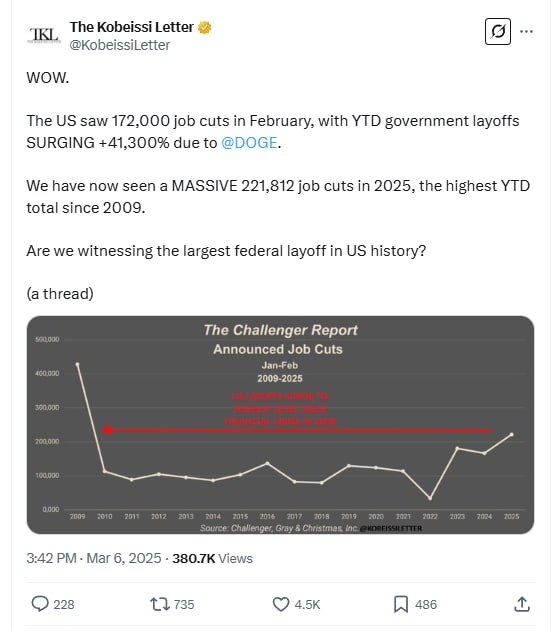View the 380.7K Views analytics

(x=212, y=559)
